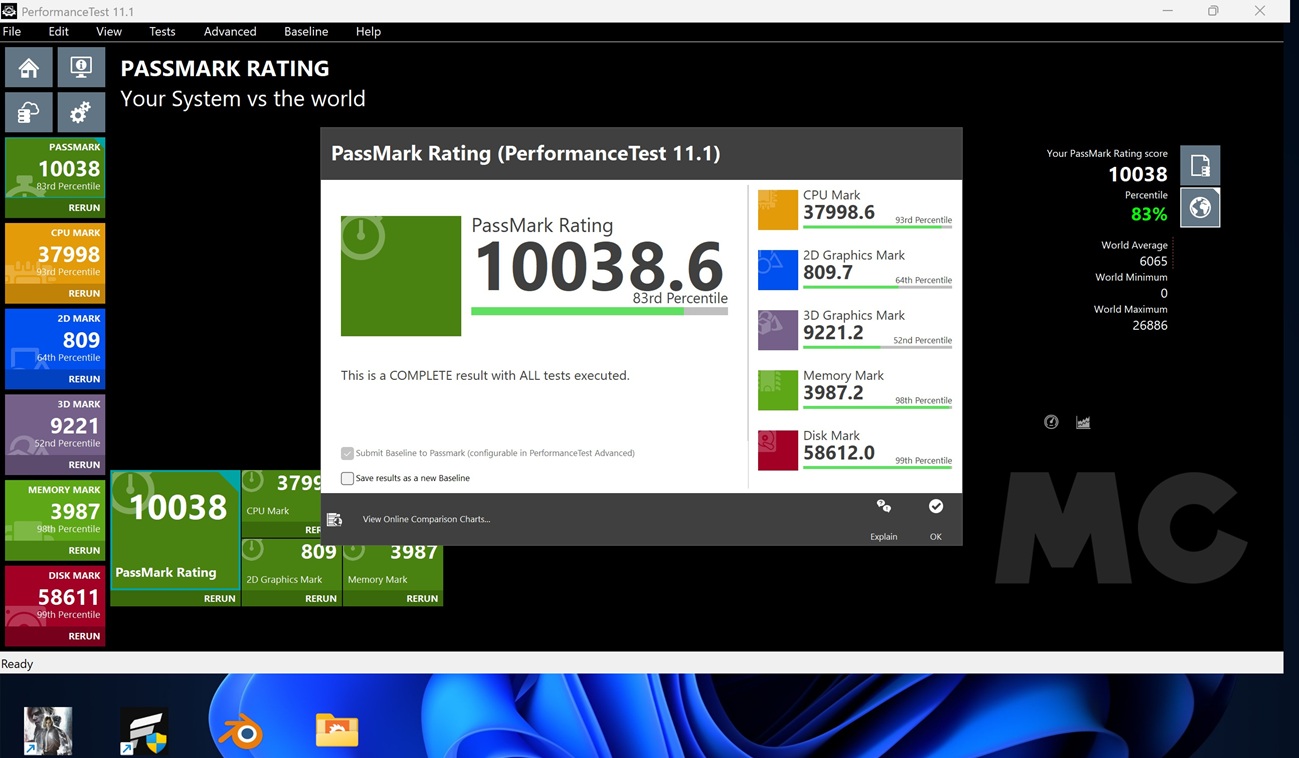Click the cloud upload baseline icon

click(29, 112)
